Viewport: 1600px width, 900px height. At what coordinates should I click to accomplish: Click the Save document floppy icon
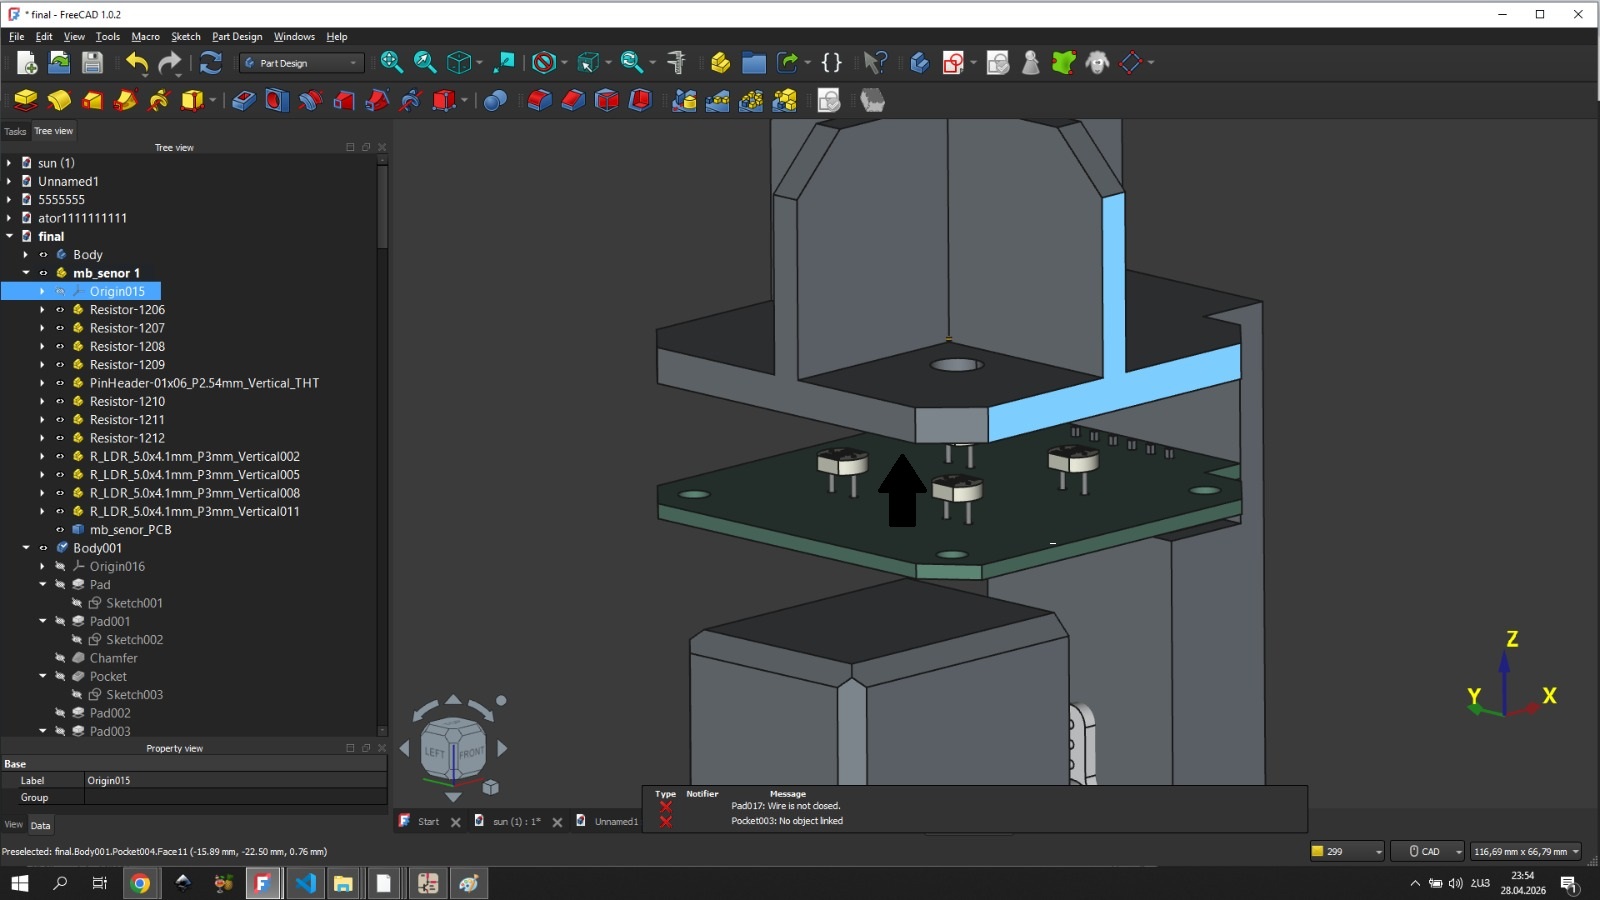coord(92,63)
